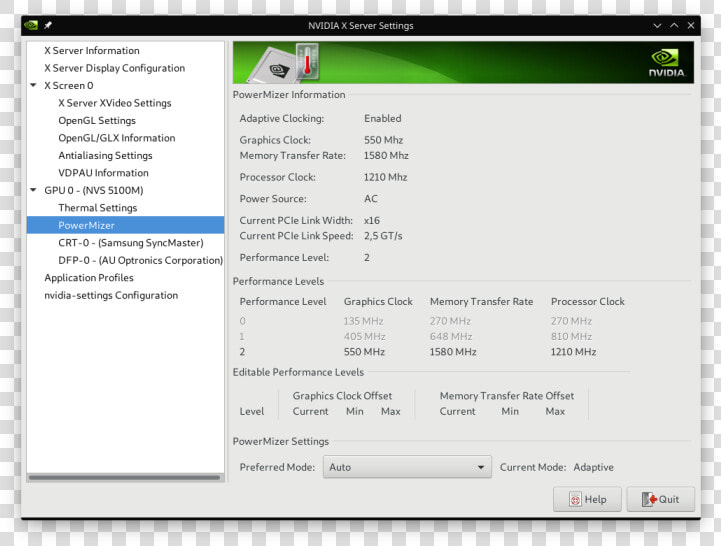Click the Memory Transfer Rate value 1580 Mhz
The image size is (721, 546).
(x=386, y=155)
